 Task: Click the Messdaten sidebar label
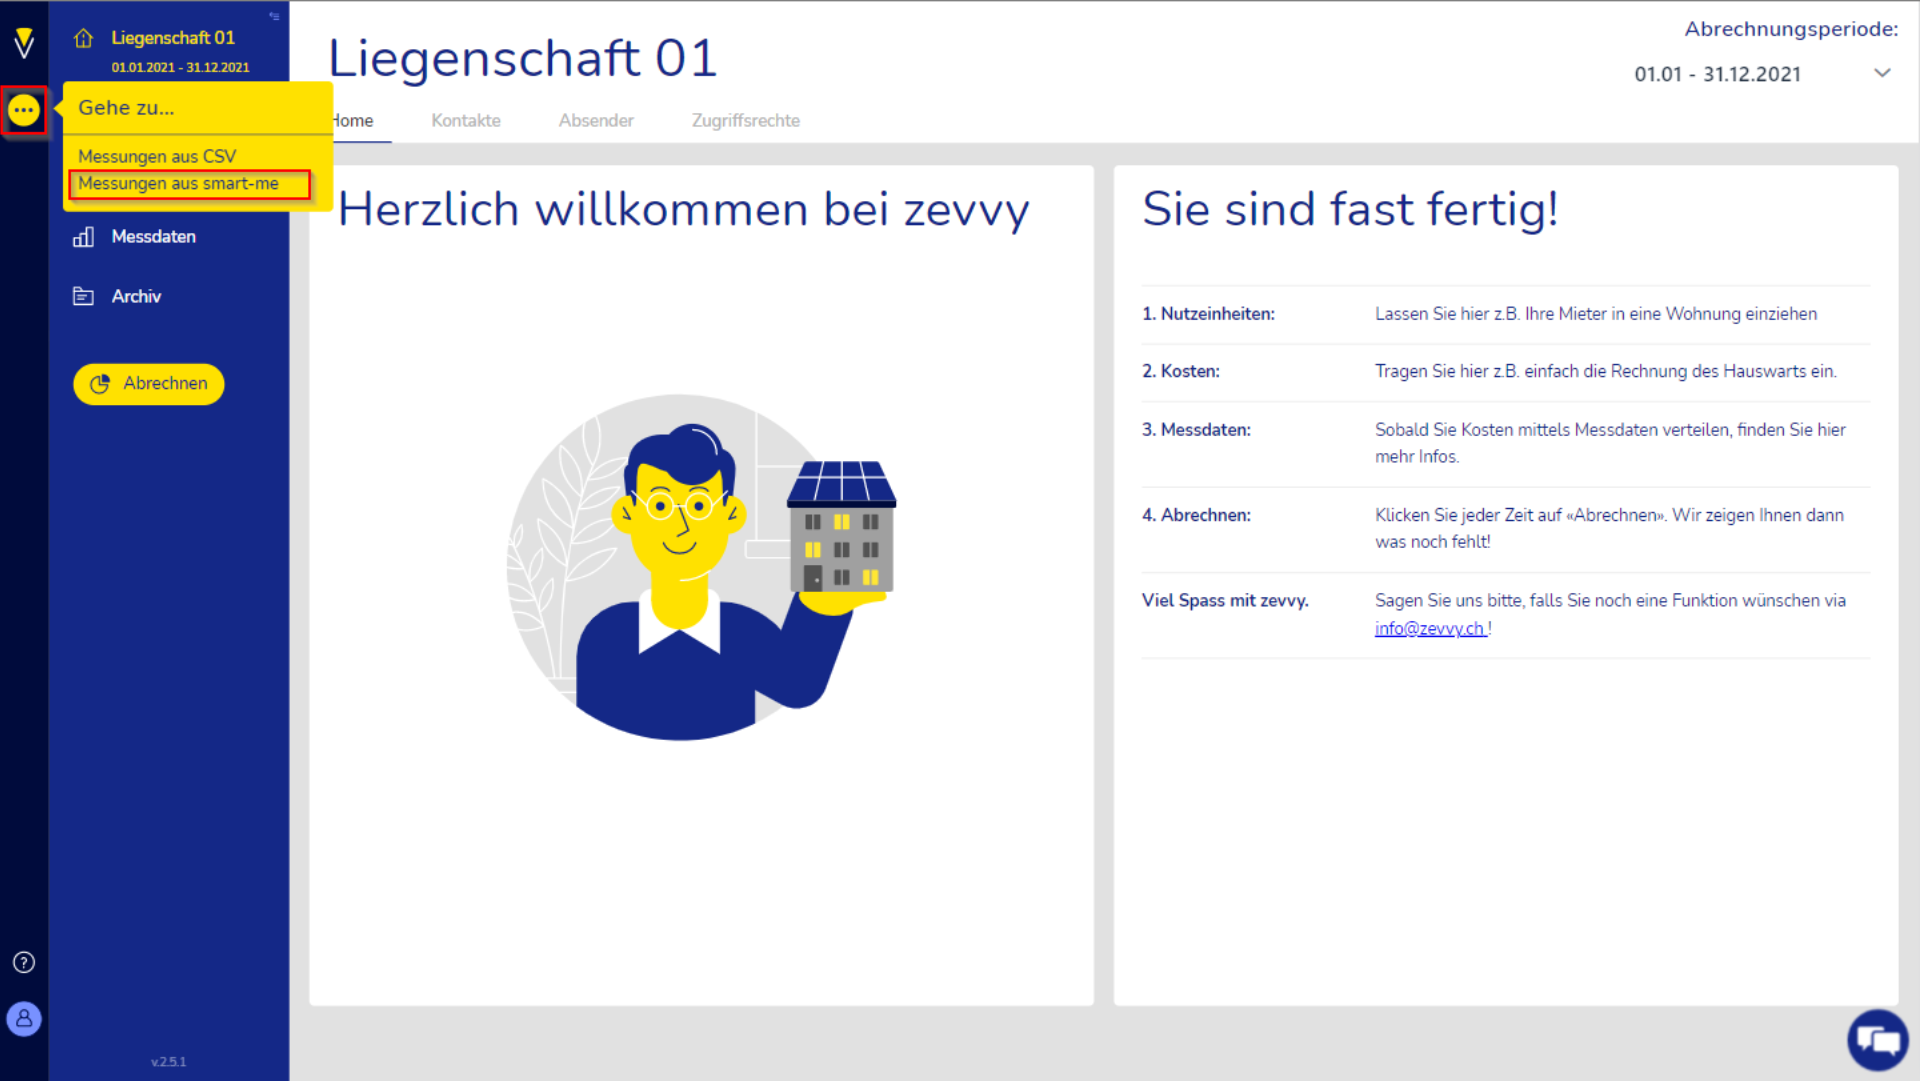pos(154,237)
